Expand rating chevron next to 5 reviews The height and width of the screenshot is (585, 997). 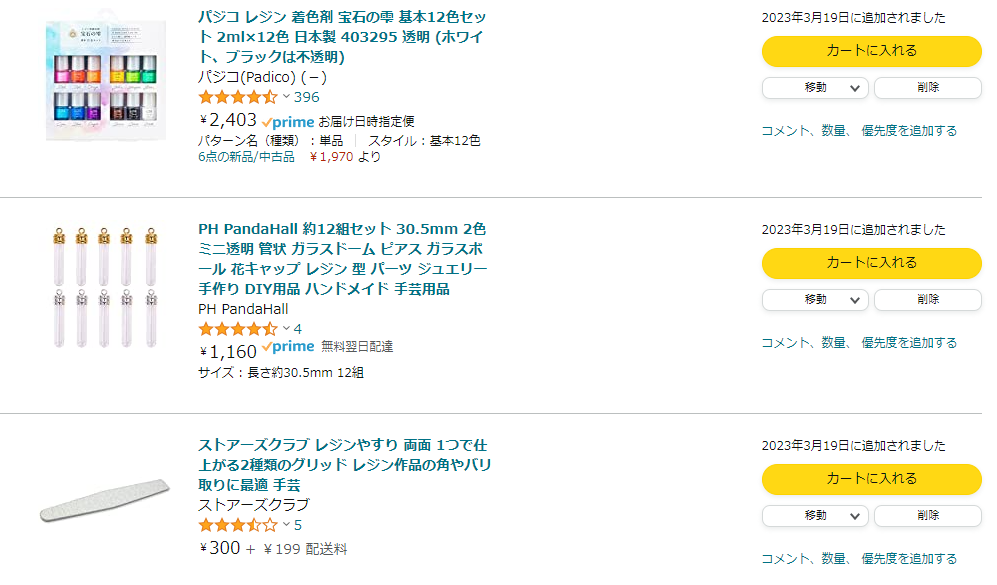[286, 525]
